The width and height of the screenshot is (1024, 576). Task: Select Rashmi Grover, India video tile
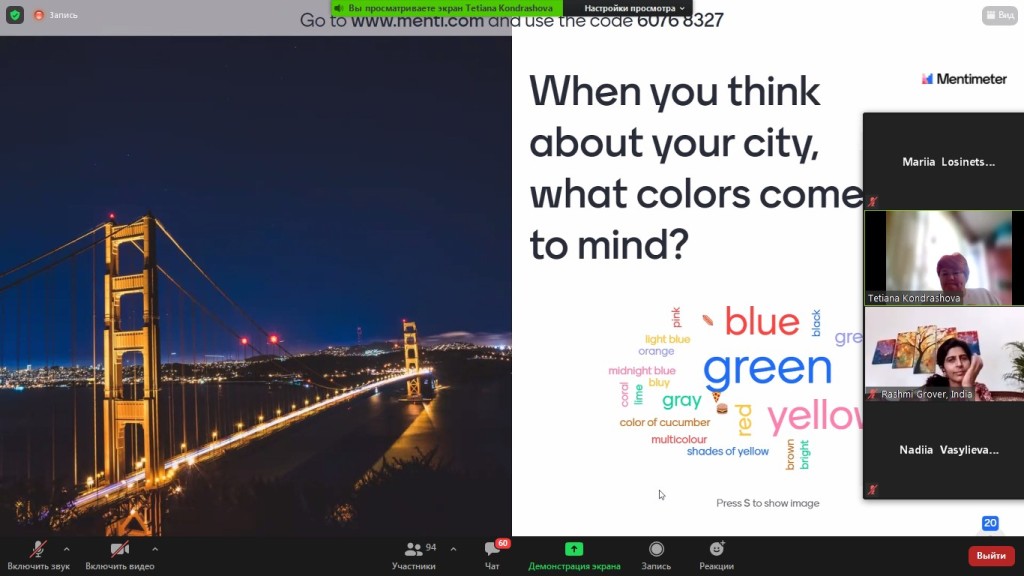944,354
